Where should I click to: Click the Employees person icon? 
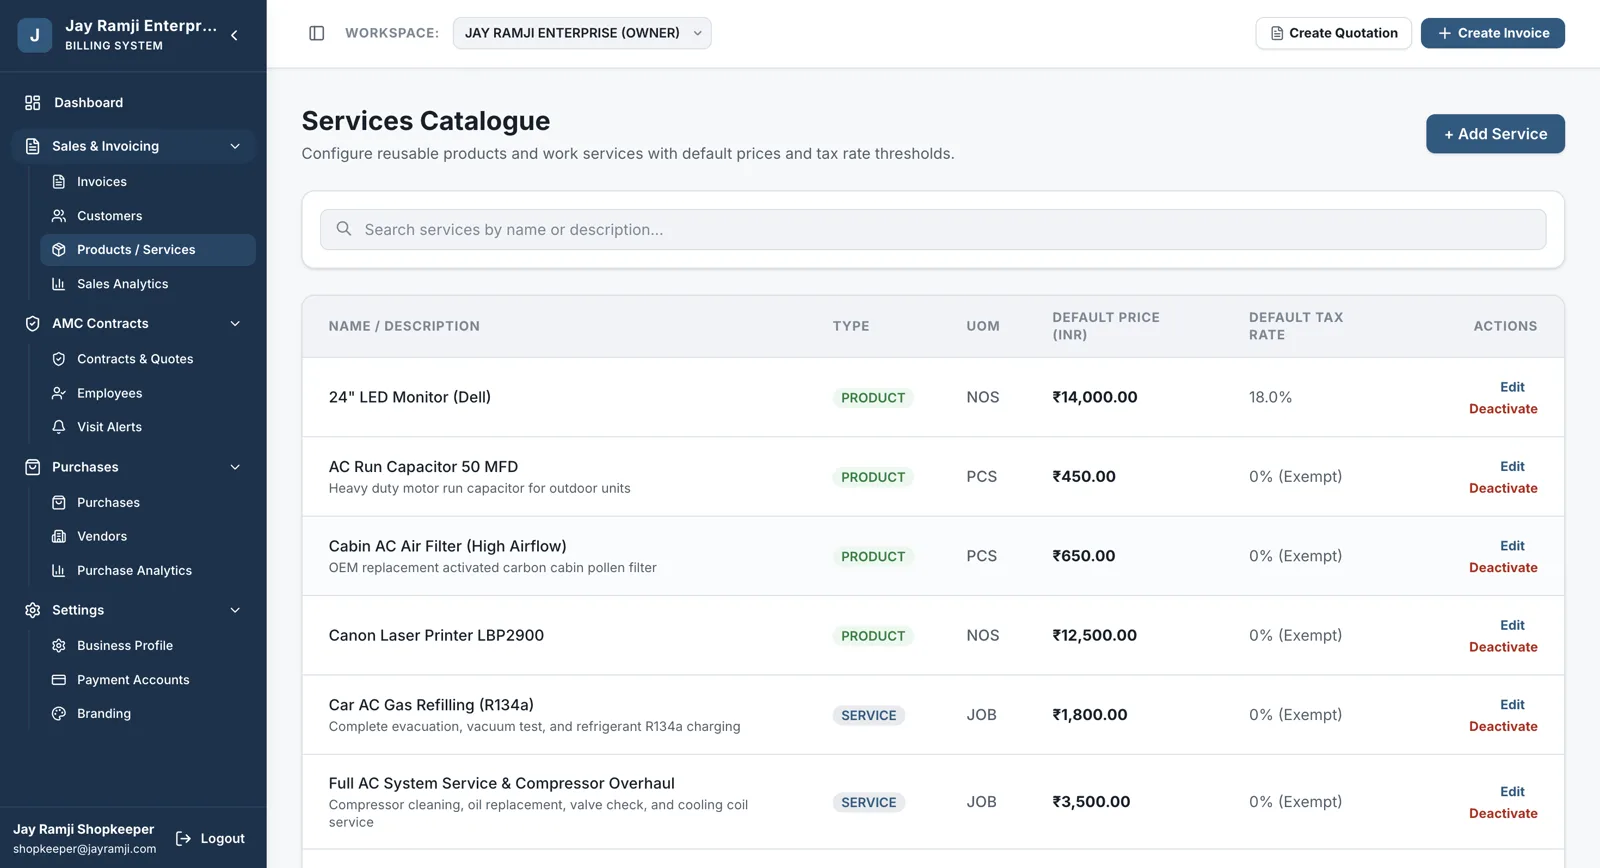(59, 393)
